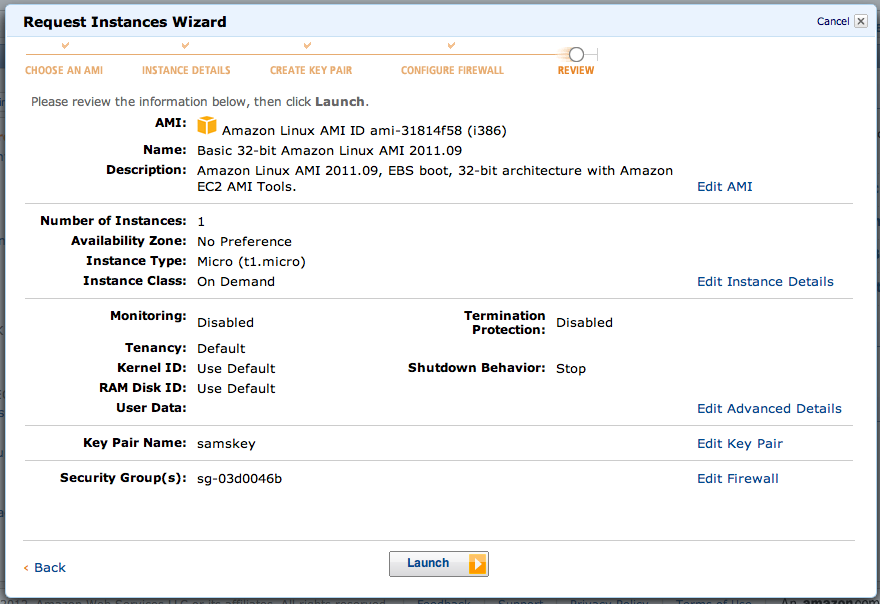Click the checkmark above Choose an AMI

[66, 45]
